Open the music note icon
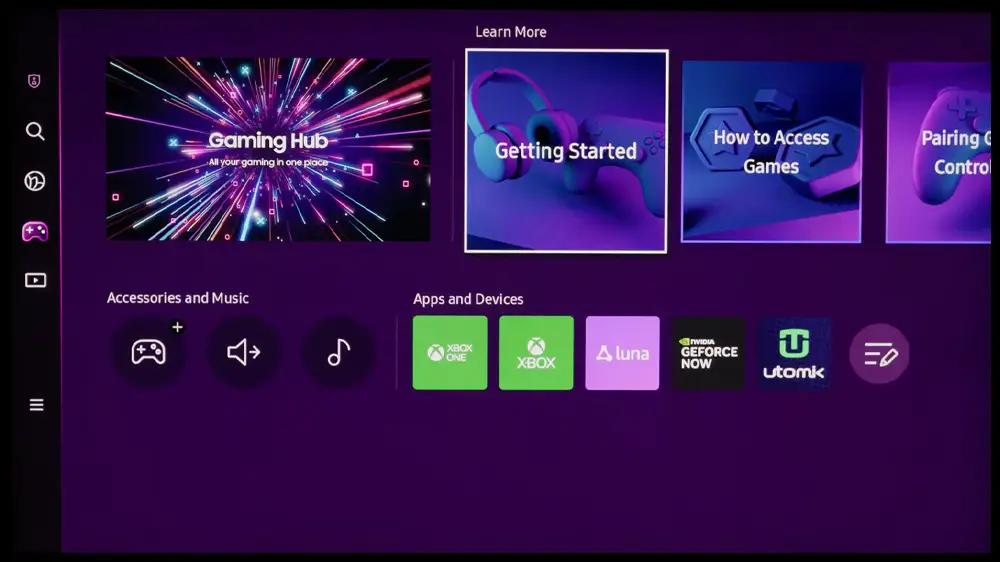 click(339, 351)
